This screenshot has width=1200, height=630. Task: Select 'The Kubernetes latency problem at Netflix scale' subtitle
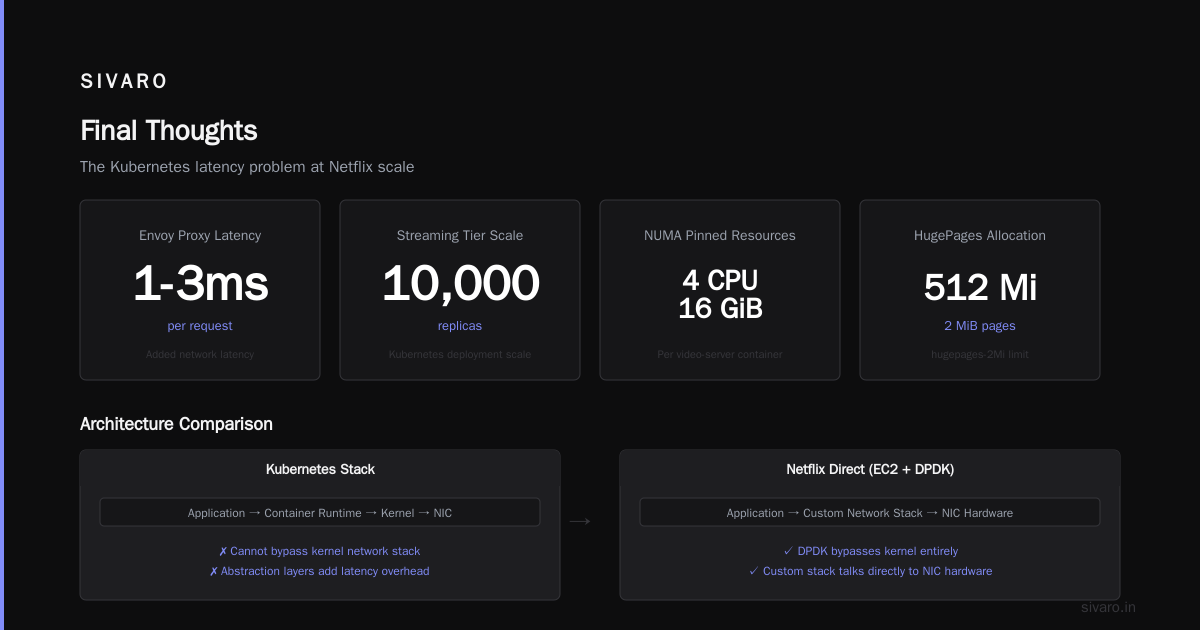[x=247, y=167]
